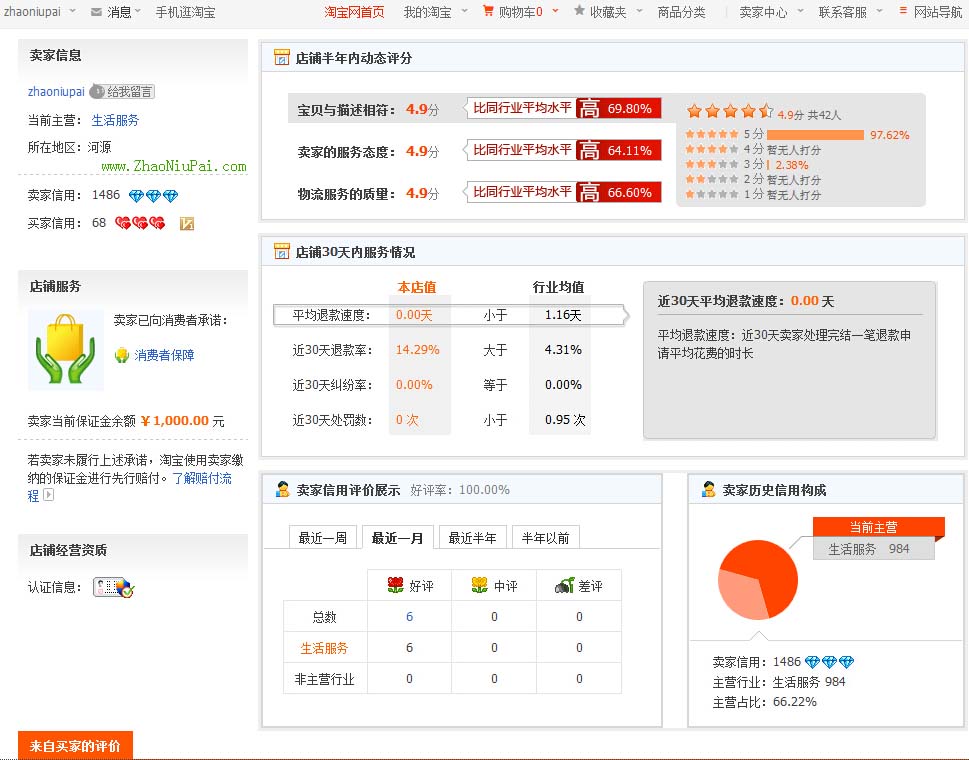Screen dimensions: 969x760
Task: Click the overall 4.9 star rating icons
Action: pyautogui.click(x=729, y=111)
